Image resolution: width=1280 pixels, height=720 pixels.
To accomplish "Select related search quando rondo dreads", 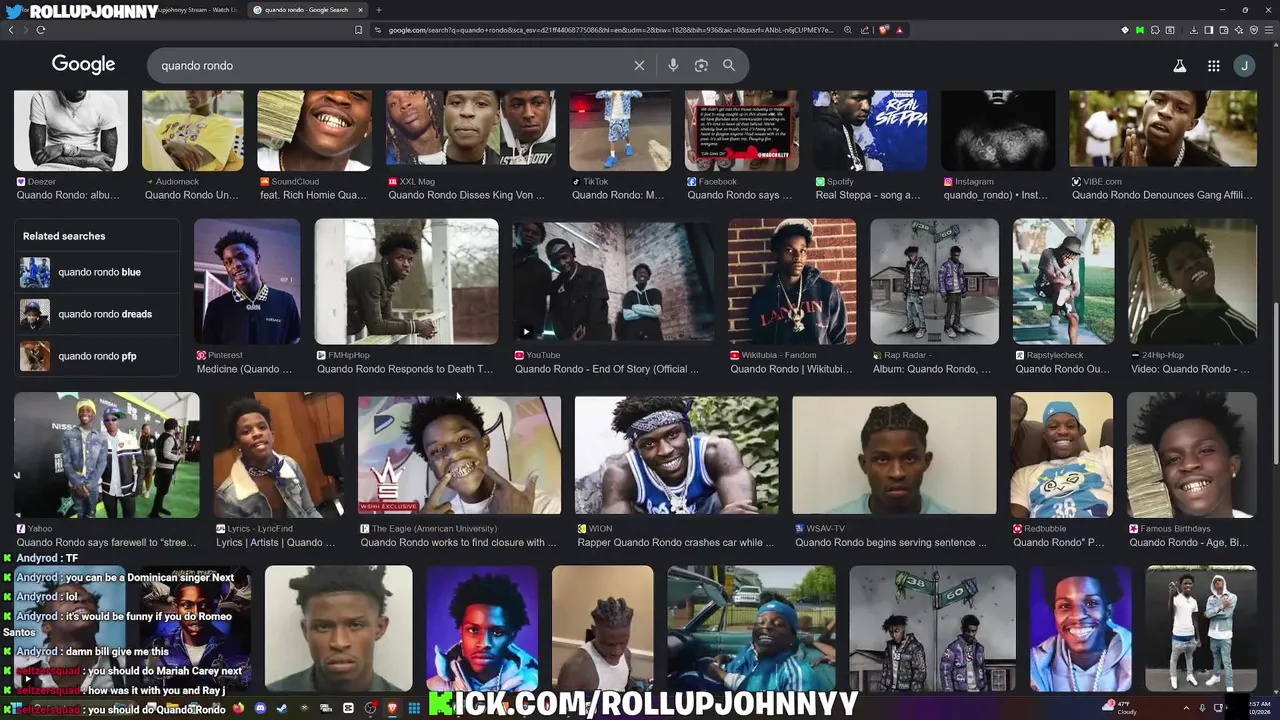I will click(97, 314).
